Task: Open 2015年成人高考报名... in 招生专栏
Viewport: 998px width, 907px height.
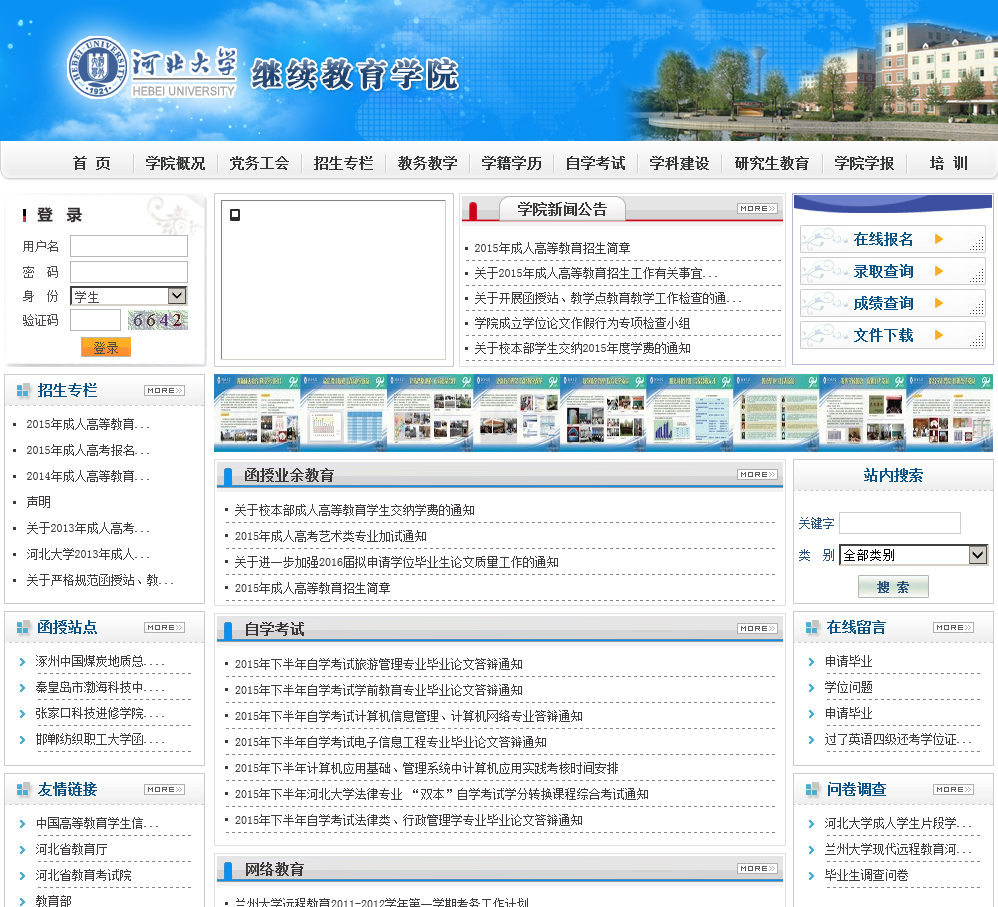Action: click(88, 451)
